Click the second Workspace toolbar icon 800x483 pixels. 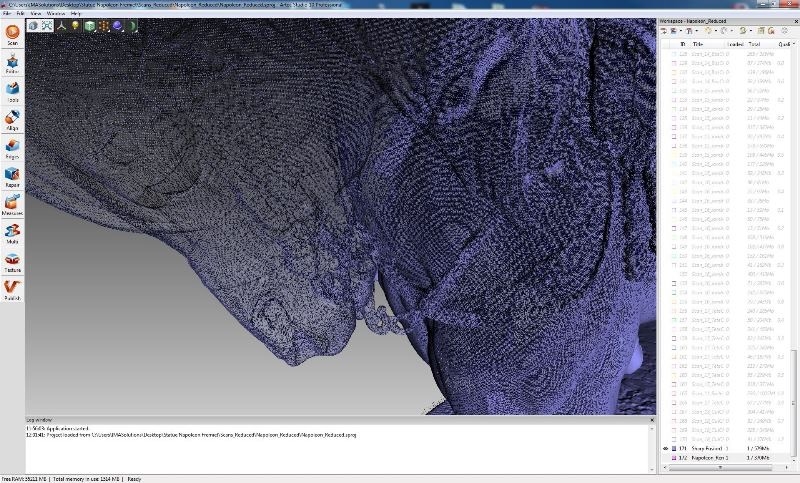click(673, 31)
